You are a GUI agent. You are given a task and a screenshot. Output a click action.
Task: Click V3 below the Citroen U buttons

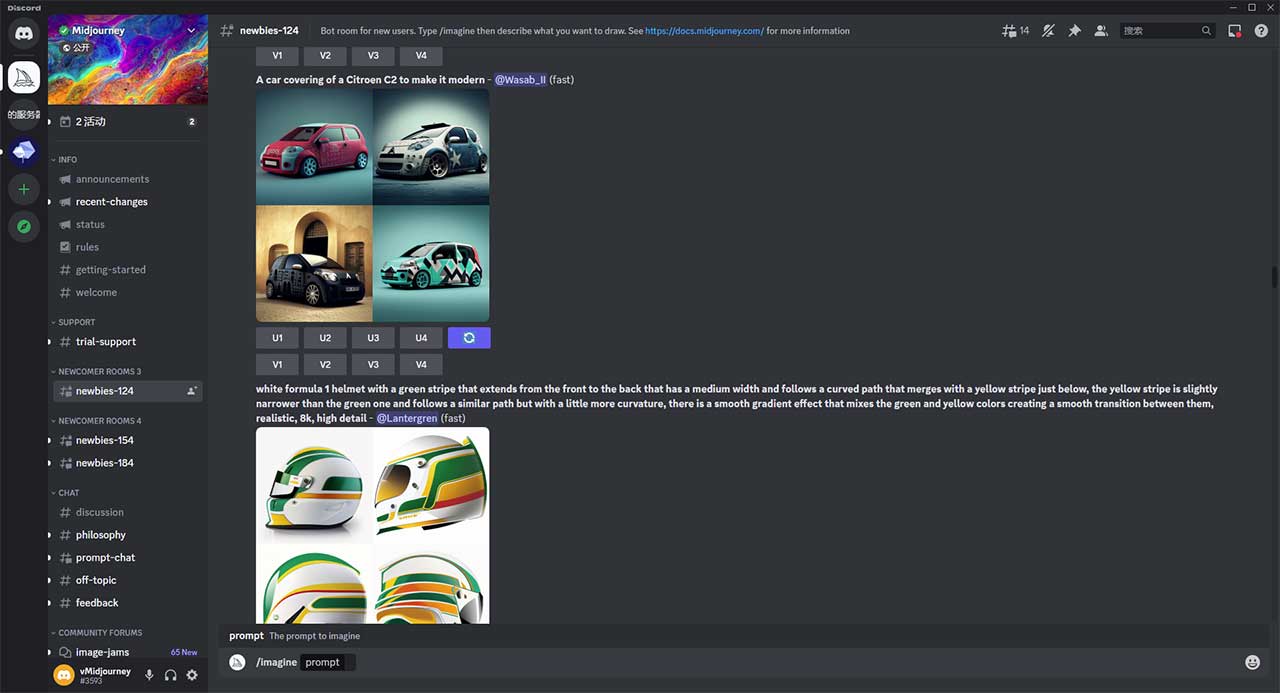373,364
